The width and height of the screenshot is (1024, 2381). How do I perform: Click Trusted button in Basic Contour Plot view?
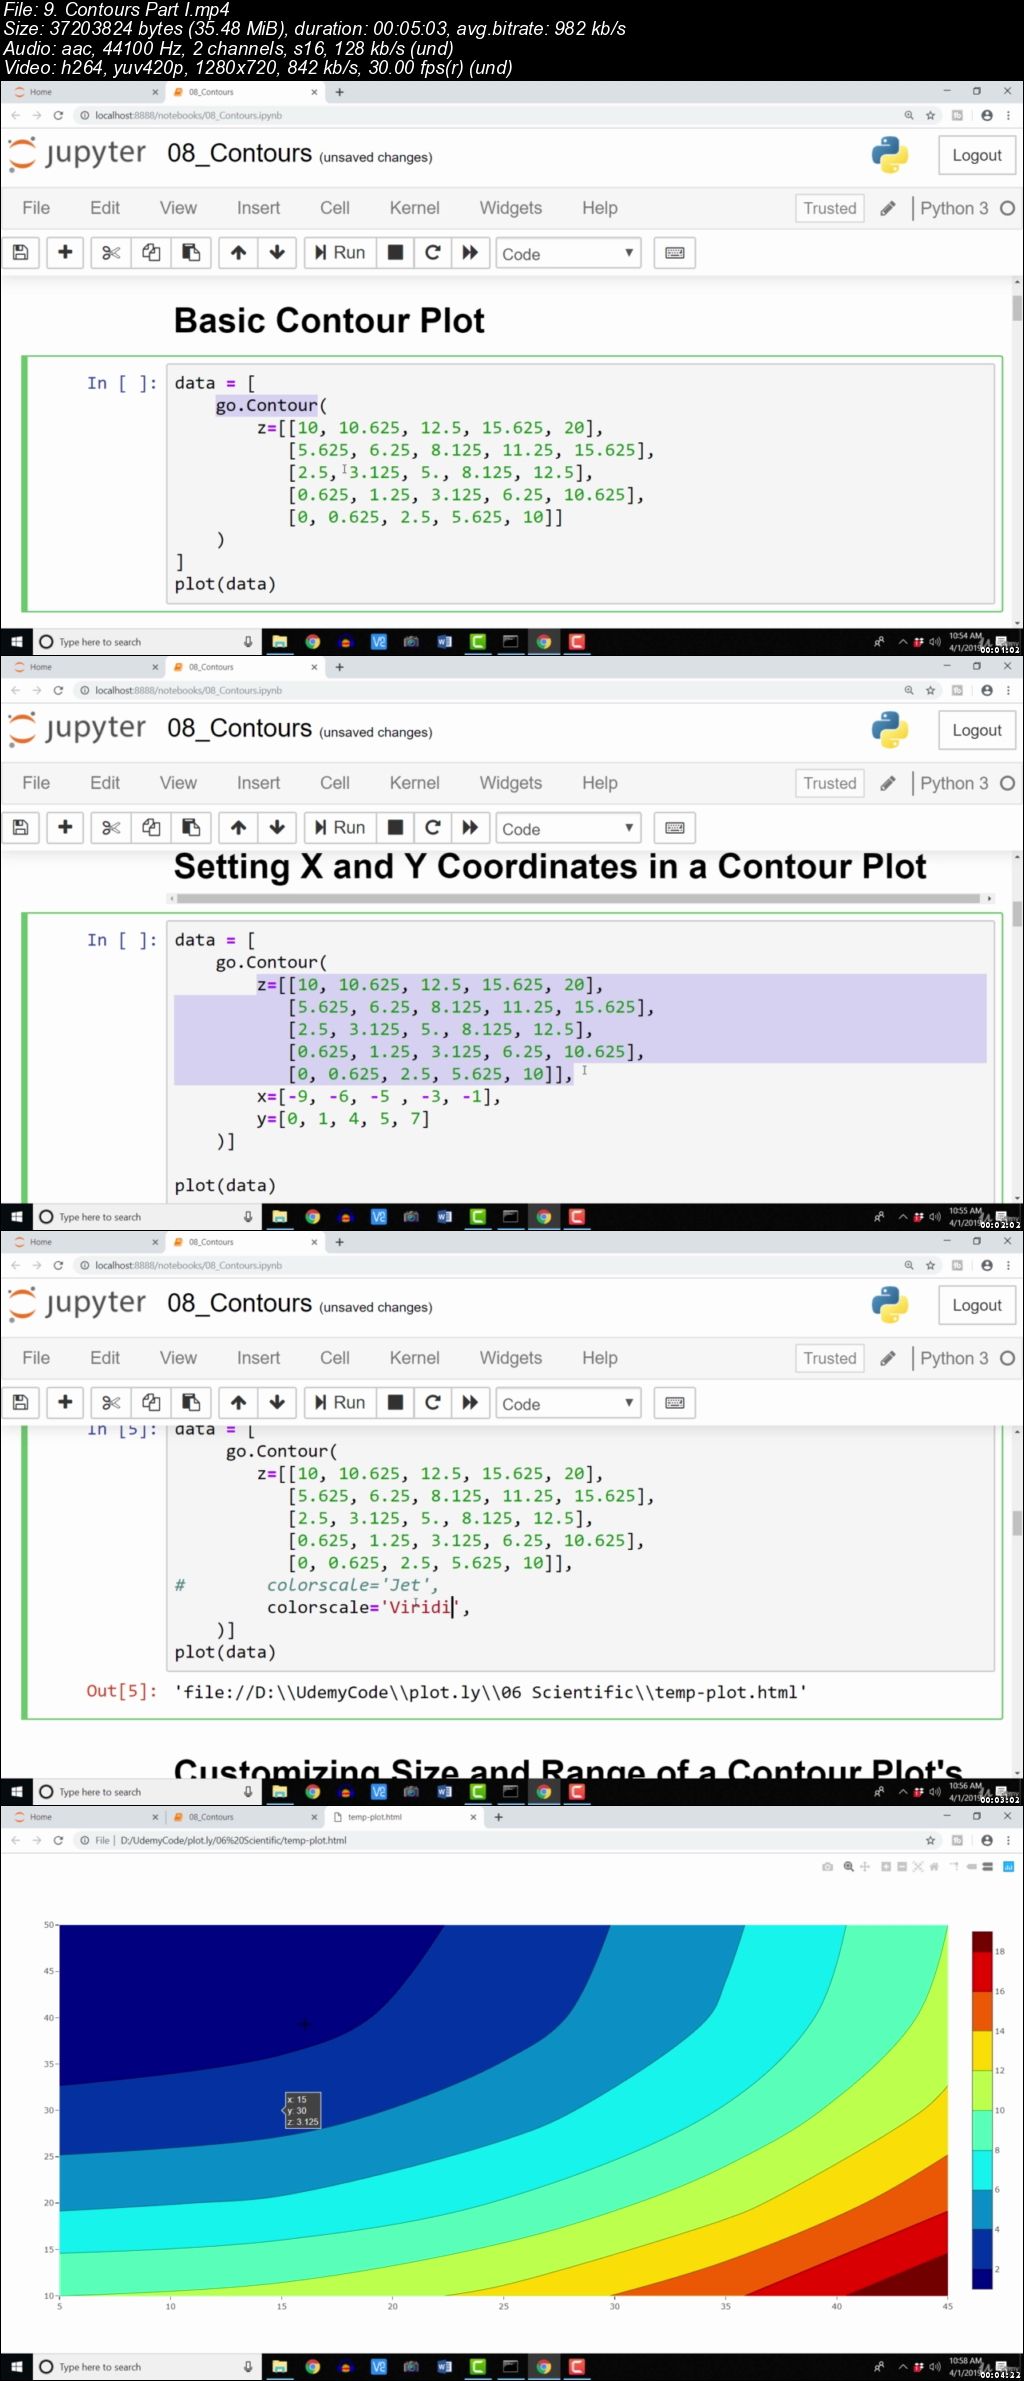830,208
